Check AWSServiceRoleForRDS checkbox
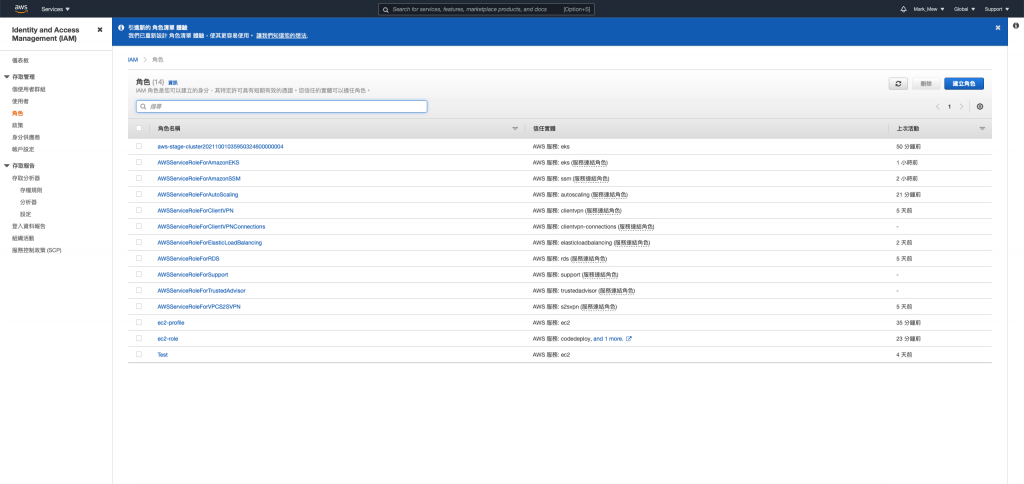This screenshot has height=484, width=1024. (x=138, y=258)
